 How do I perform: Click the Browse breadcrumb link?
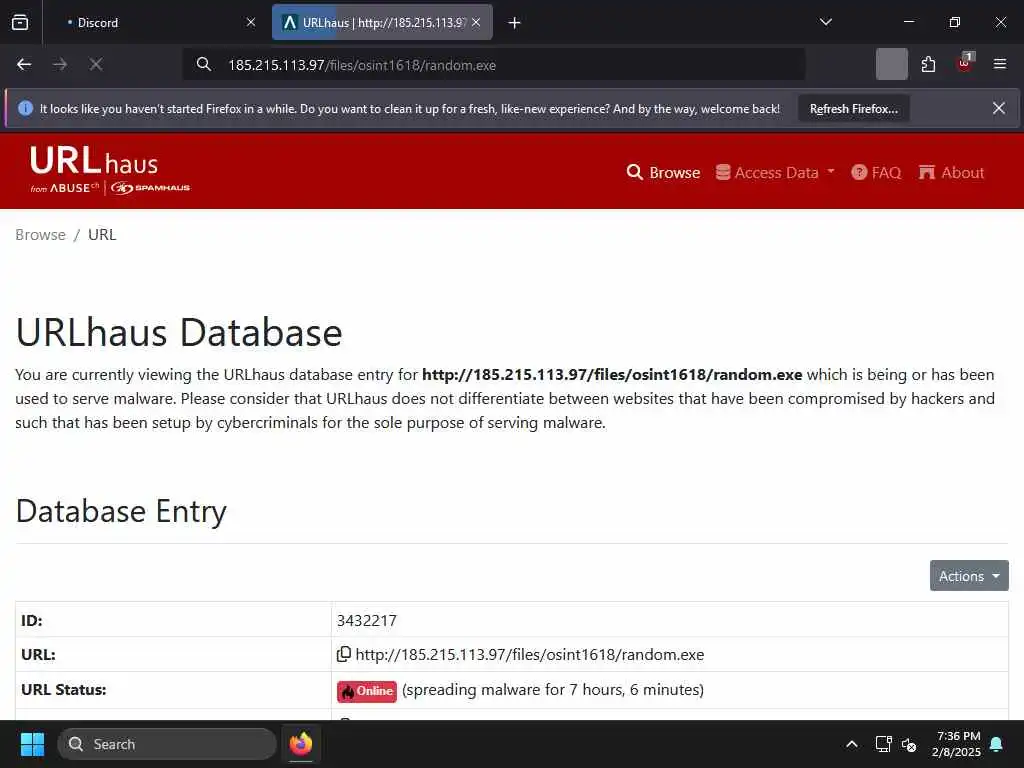(40, 234)
